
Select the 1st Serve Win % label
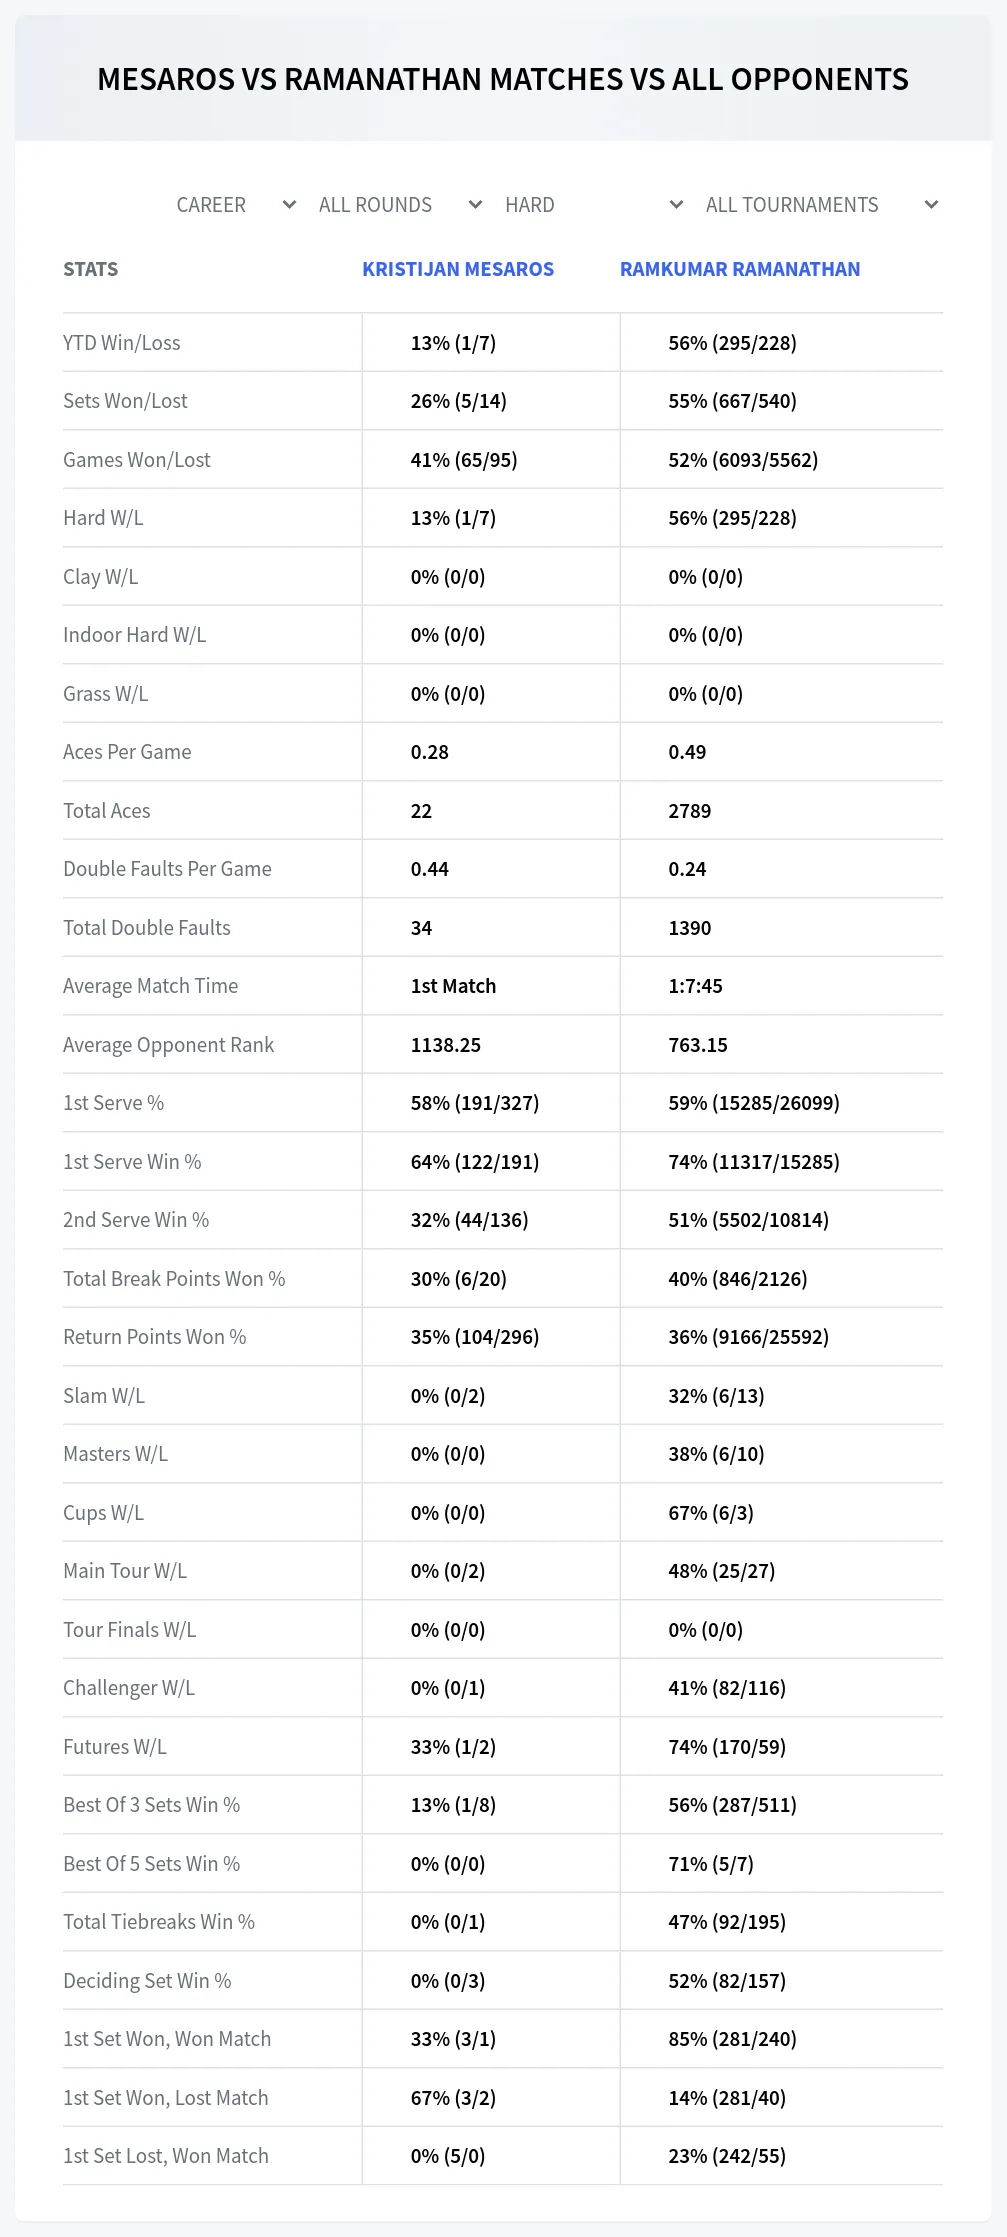coord(132,1162)
